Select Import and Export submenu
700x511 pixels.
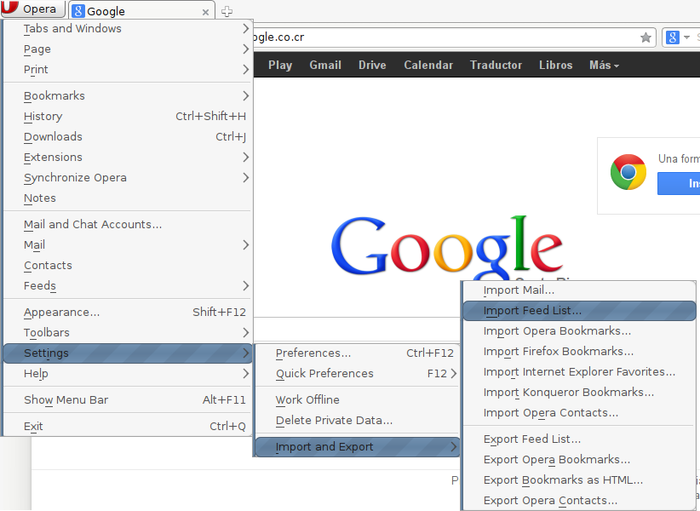pos(358,447)
